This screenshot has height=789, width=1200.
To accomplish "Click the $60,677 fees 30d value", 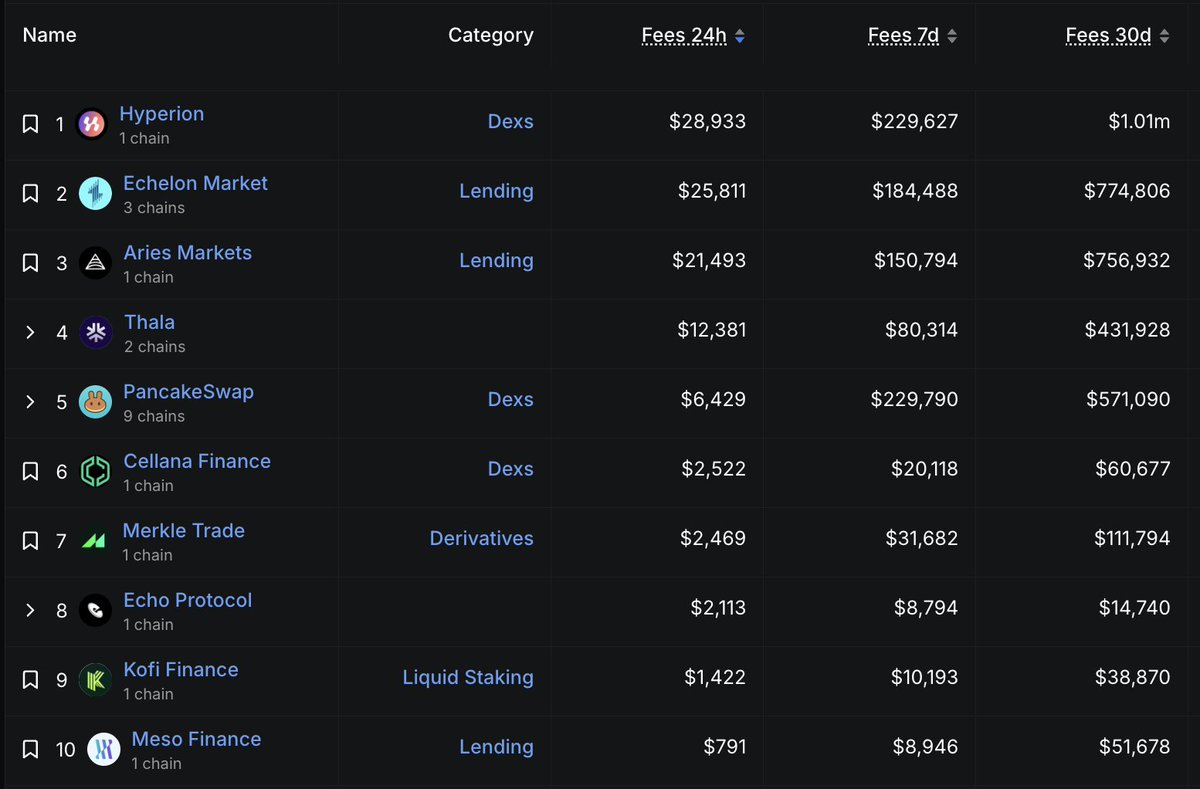I will (1133, 469).
